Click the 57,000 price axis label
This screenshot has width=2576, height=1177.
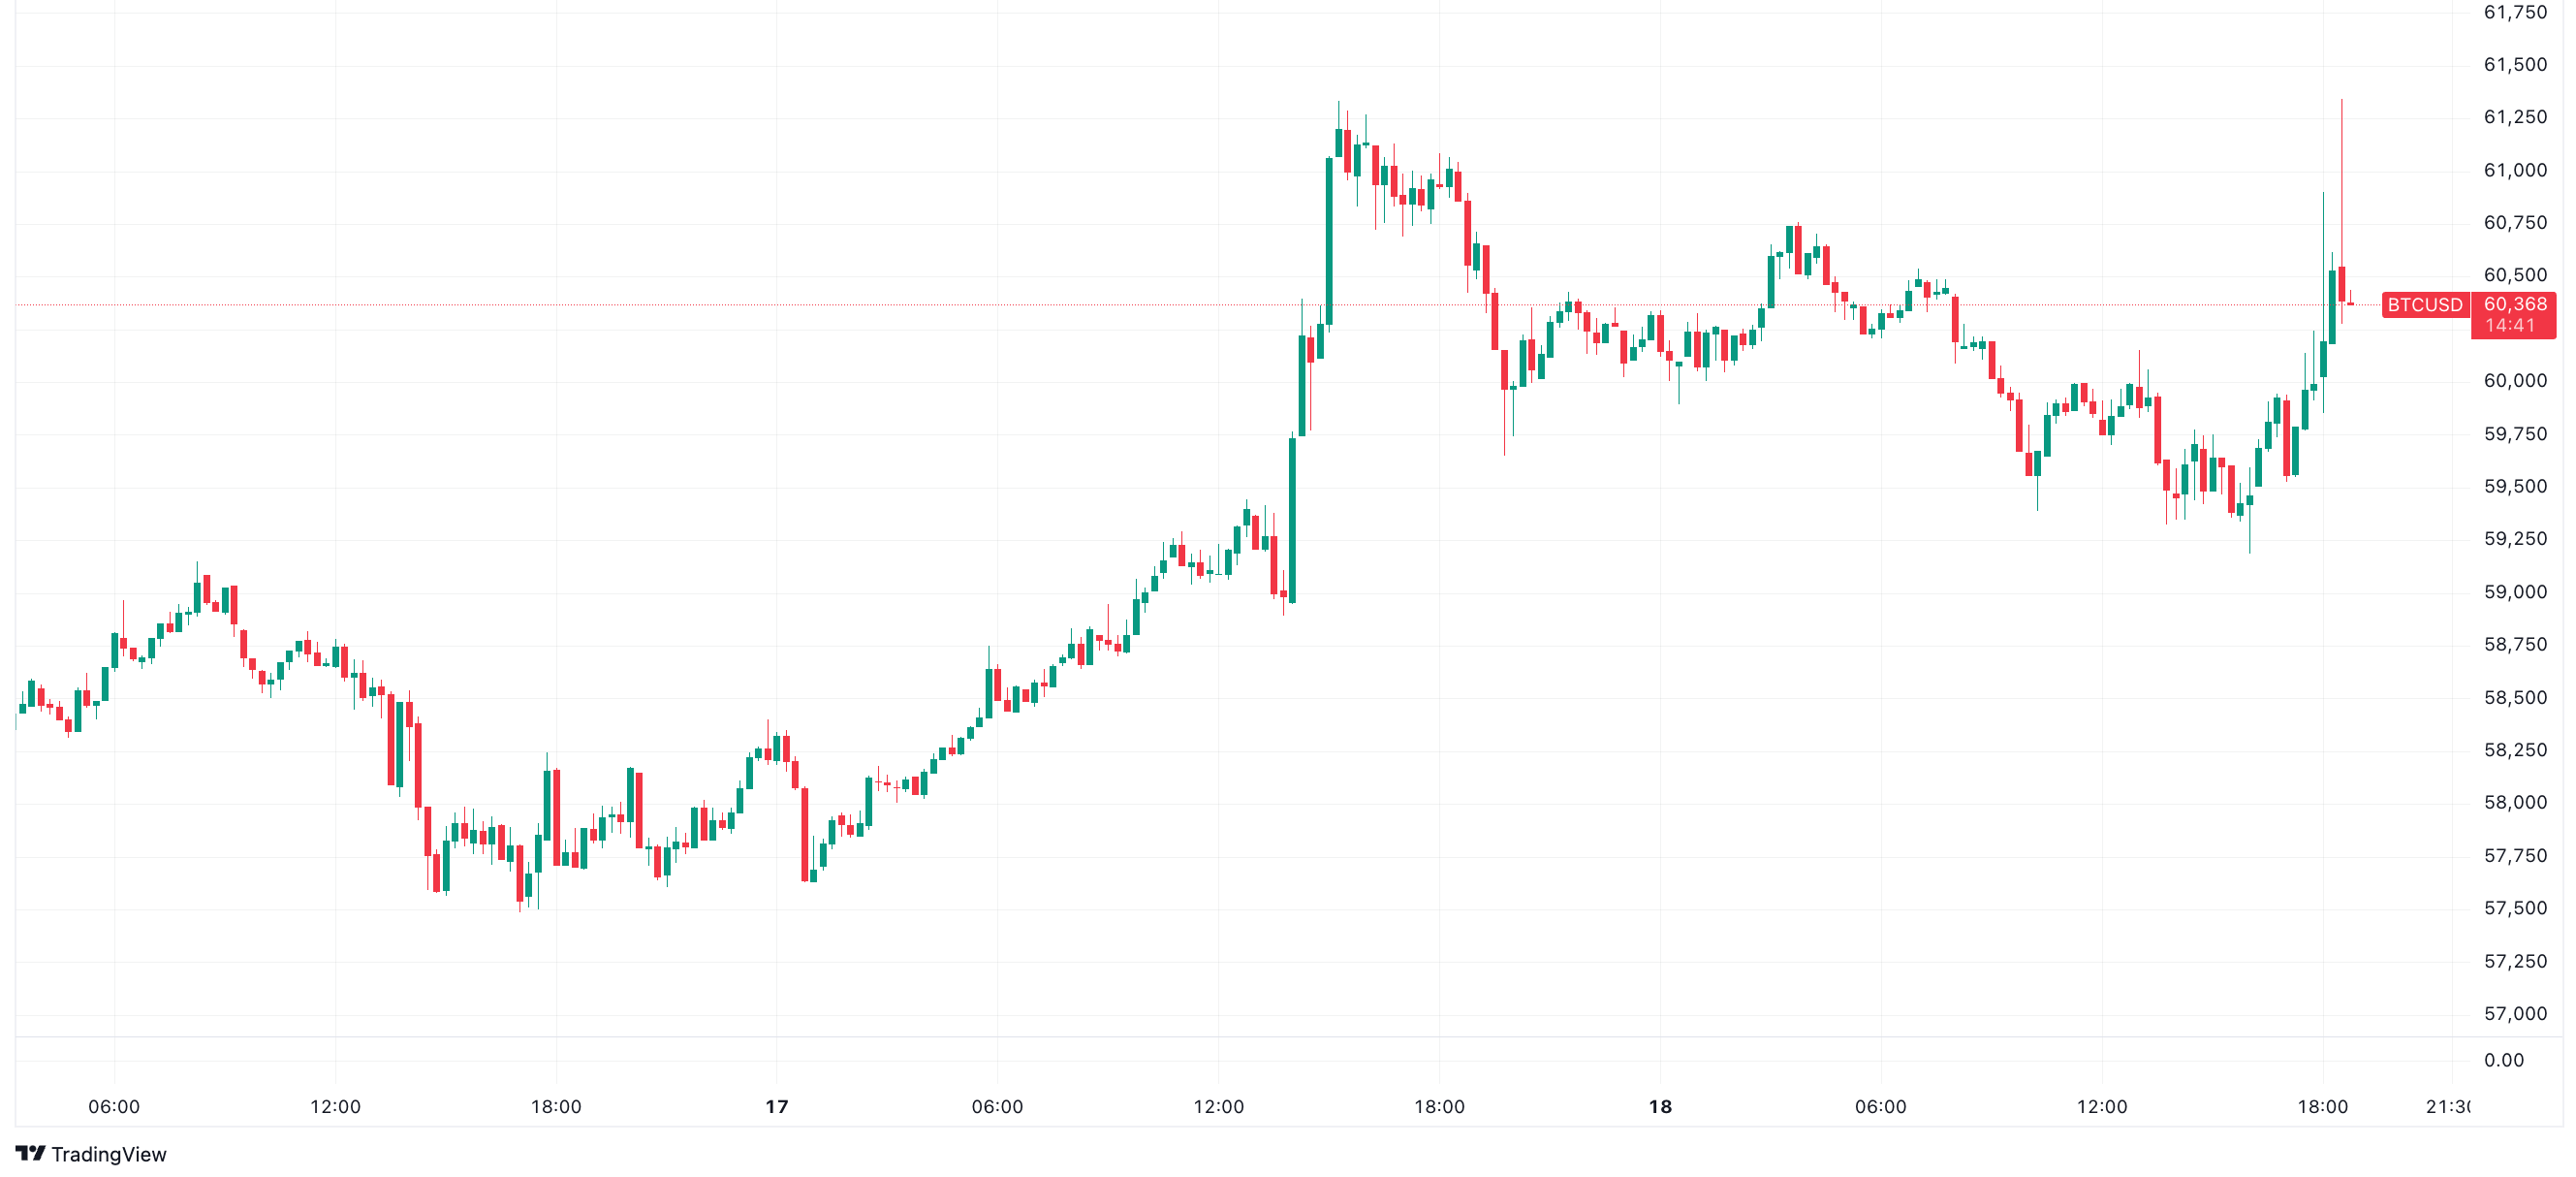2514,1014
